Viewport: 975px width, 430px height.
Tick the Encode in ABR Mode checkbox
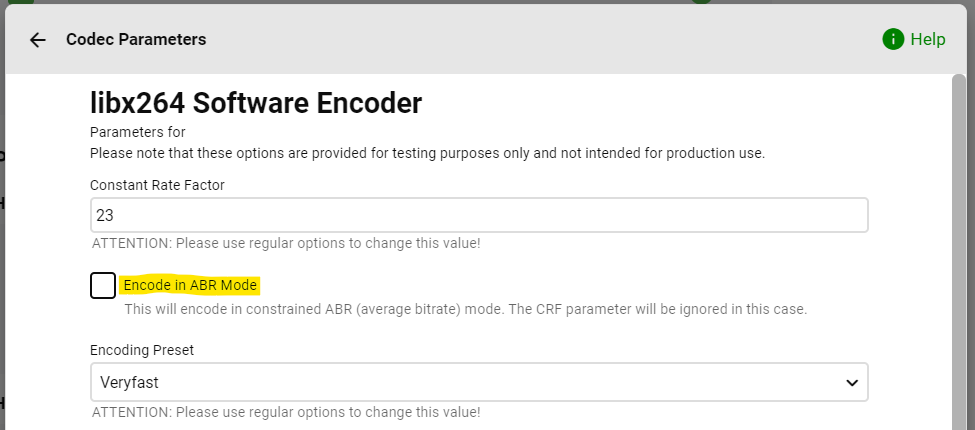pos(103,286)
